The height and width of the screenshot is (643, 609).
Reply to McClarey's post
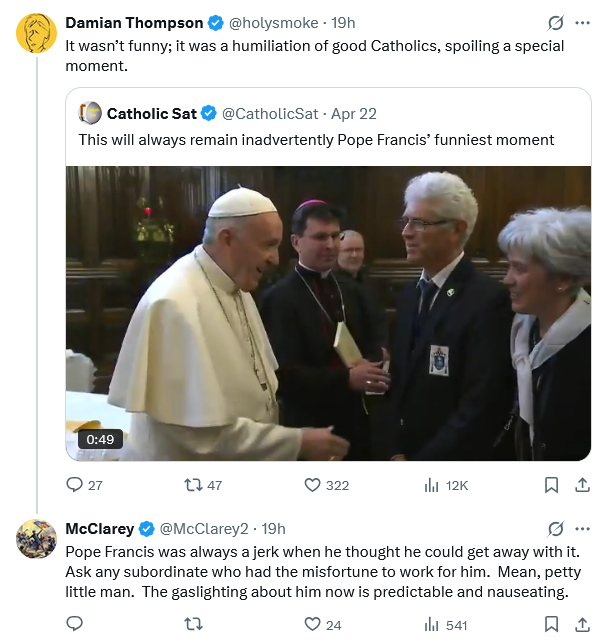click(x=75, y=625)
